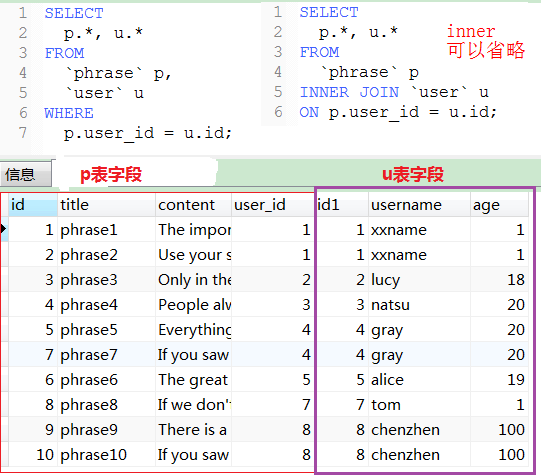541x476 pixels.
Task: Click the '`user` u' line in left query
Action: pyautogui.click(x=104, y=93)
